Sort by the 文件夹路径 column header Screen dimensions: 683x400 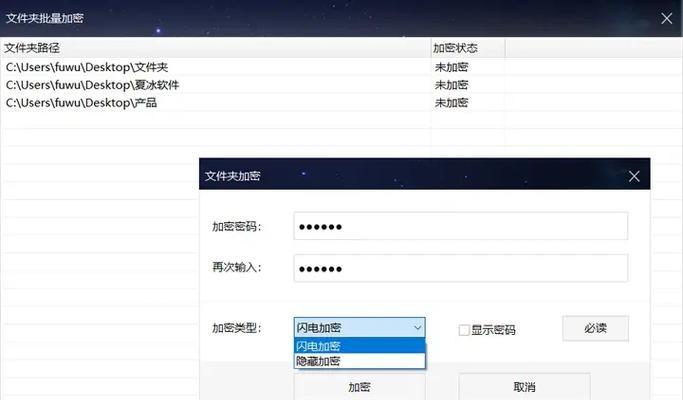click(216, 48)
